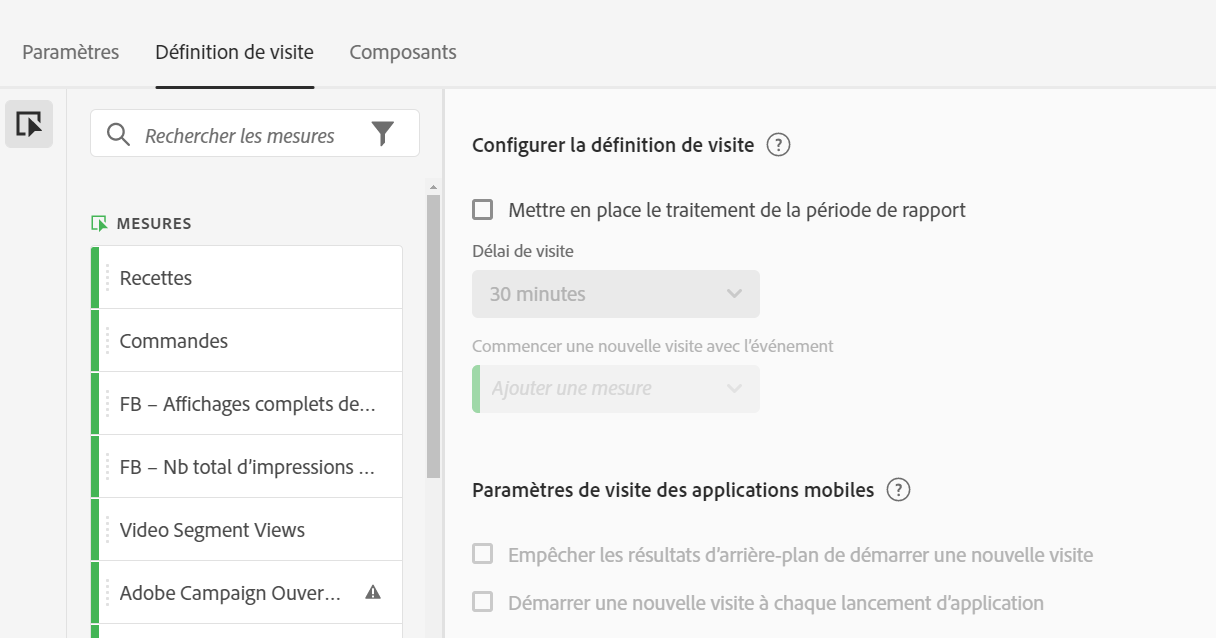Open the Délai de visite 30 minutes dropdown
Image resolution: width=1216 pixels, height=638 pixels.
[x=615, y=294]
